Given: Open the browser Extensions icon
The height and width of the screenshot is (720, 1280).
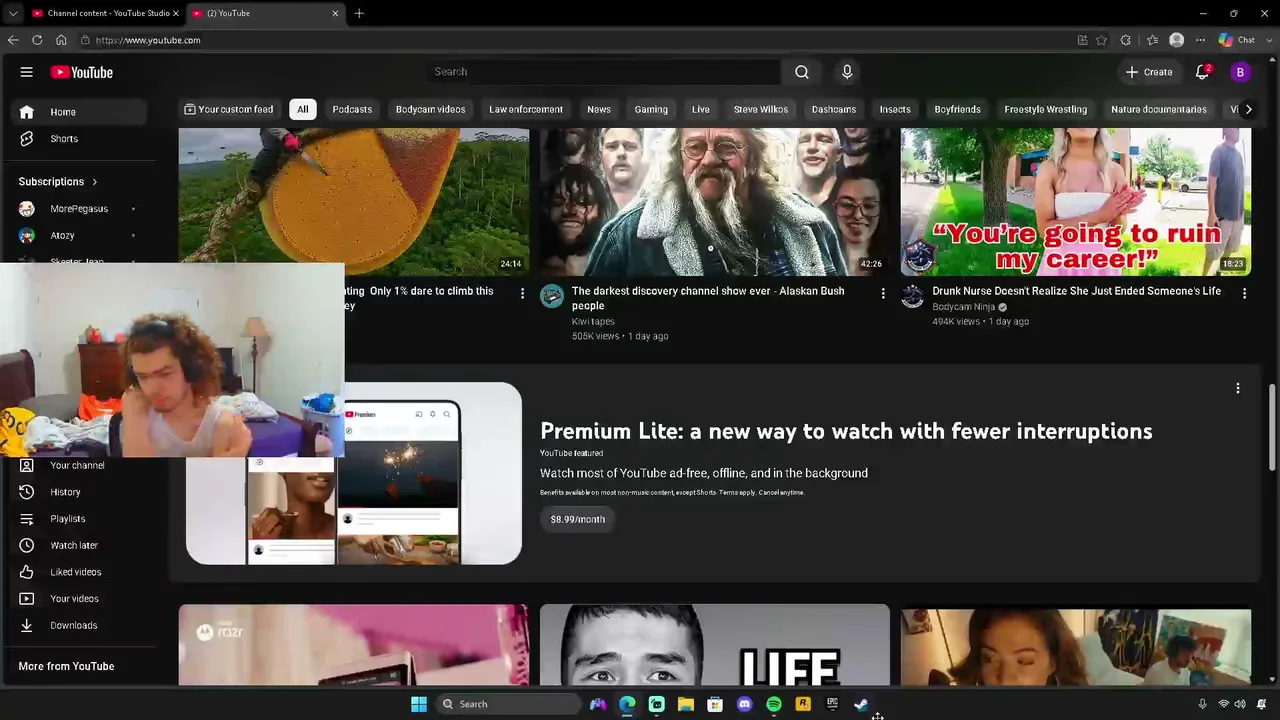Looking at the screenshot, I should [1126, 40].
